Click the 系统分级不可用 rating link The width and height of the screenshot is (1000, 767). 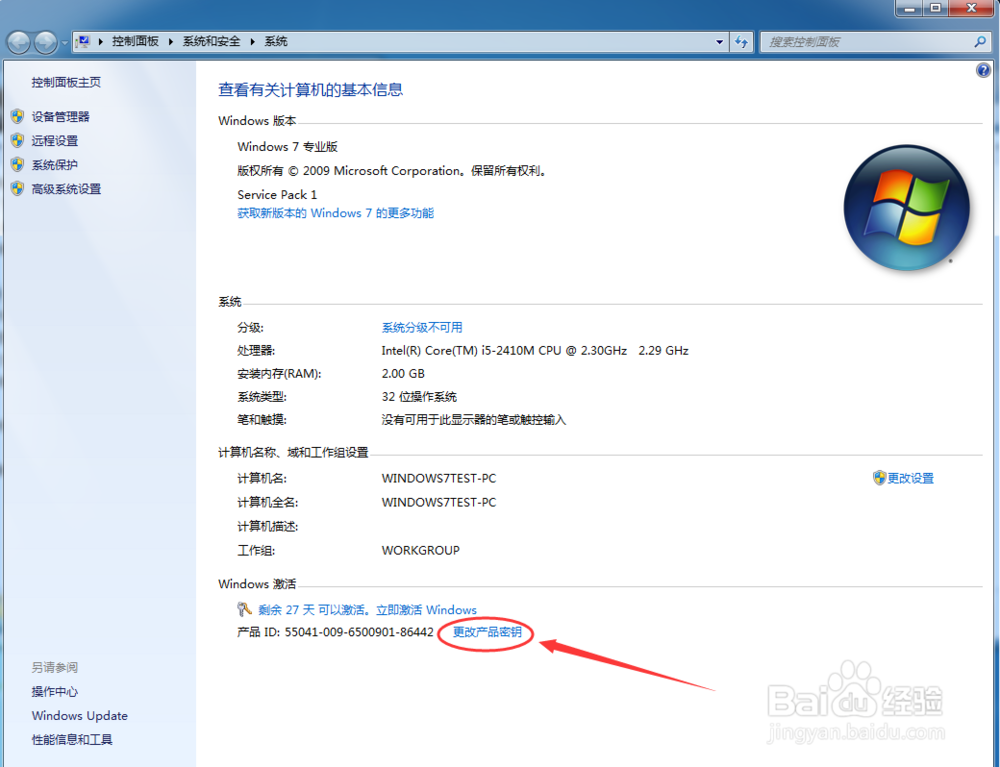pyautogui.click(x=422, y=328)
